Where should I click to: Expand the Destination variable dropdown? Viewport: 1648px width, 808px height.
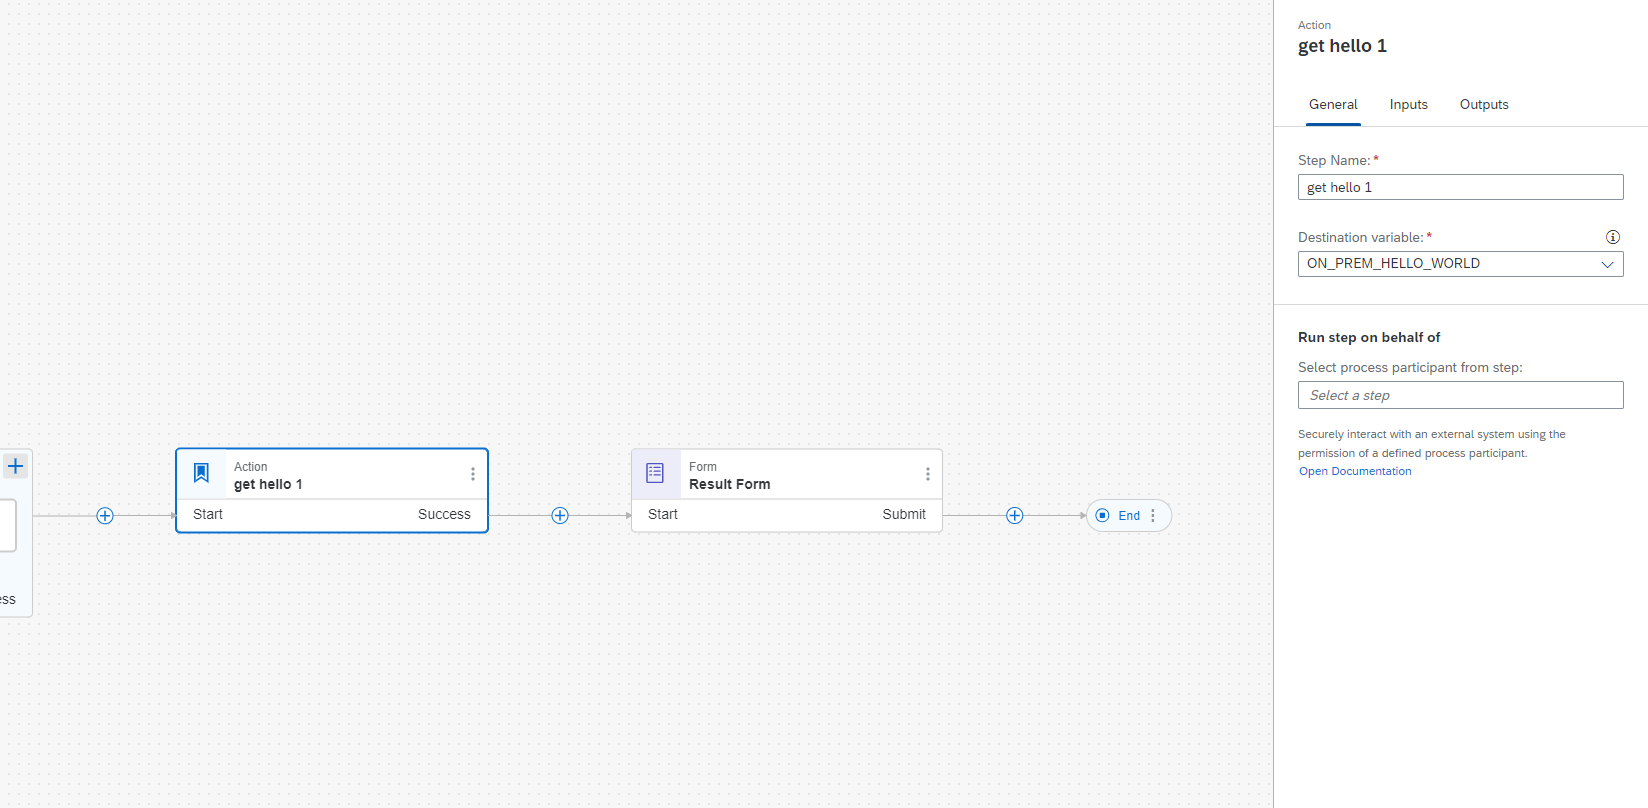coord(1607,264)
